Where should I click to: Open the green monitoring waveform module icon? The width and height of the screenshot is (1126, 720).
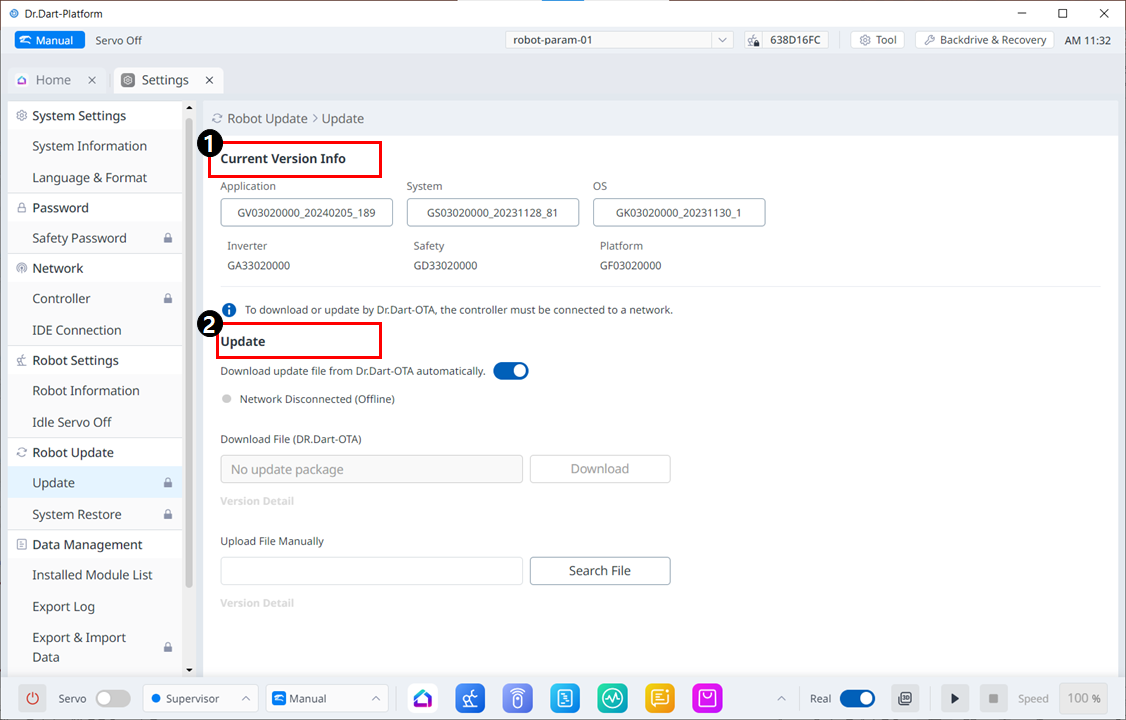(x=612, y=698)
